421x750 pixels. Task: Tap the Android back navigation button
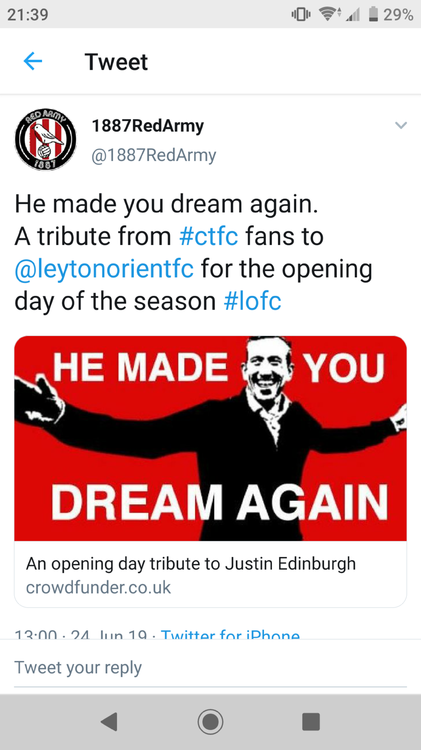click(109, 721)
